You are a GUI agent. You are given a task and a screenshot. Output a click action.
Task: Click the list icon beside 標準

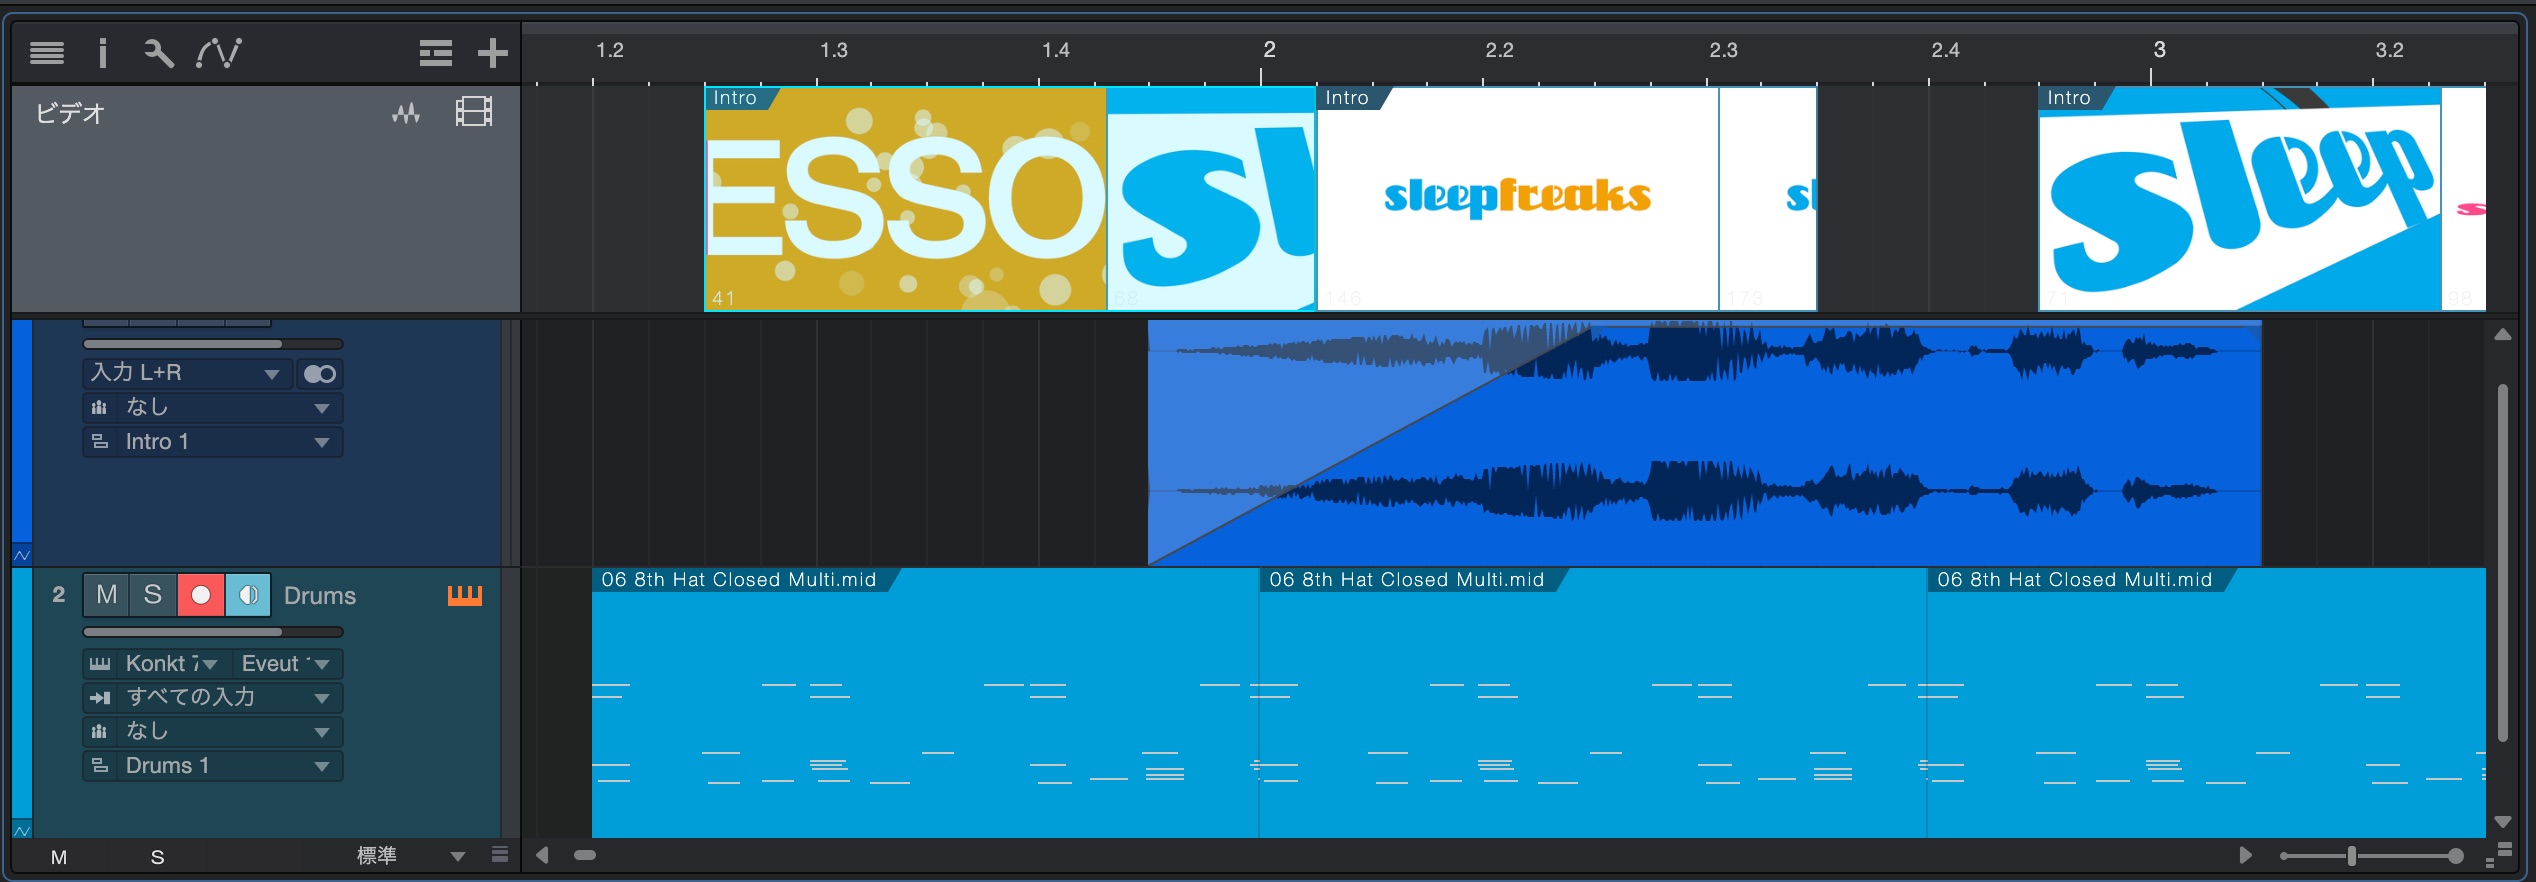(x=500, y=855)
